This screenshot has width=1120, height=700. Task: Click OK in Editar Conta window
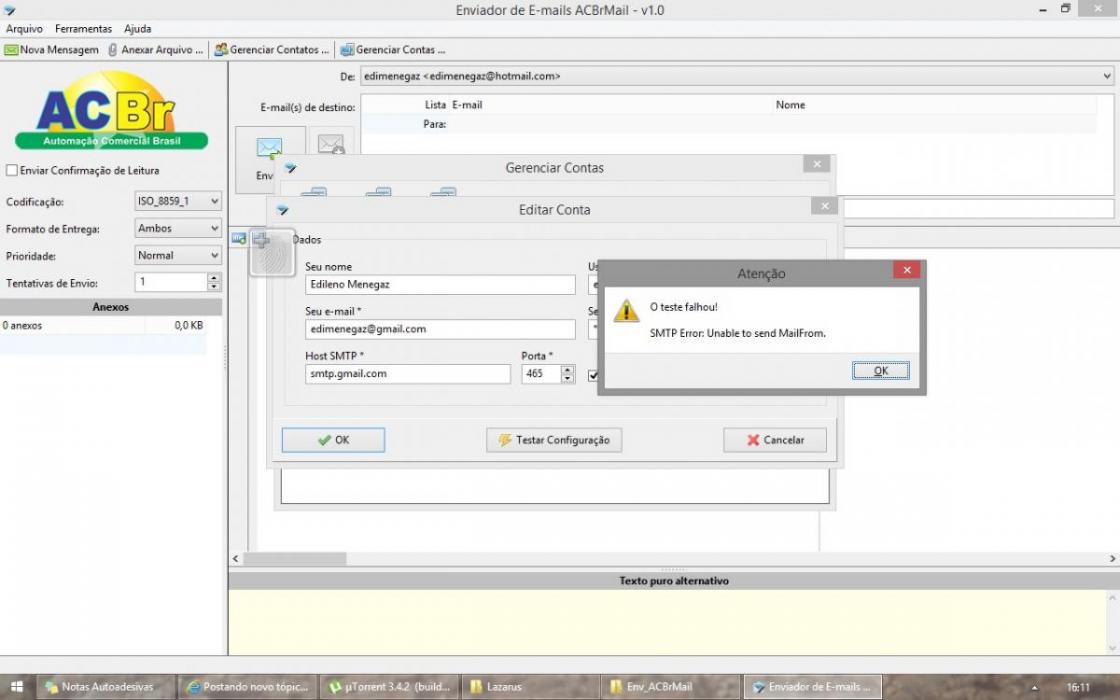[x=334, y=440]
